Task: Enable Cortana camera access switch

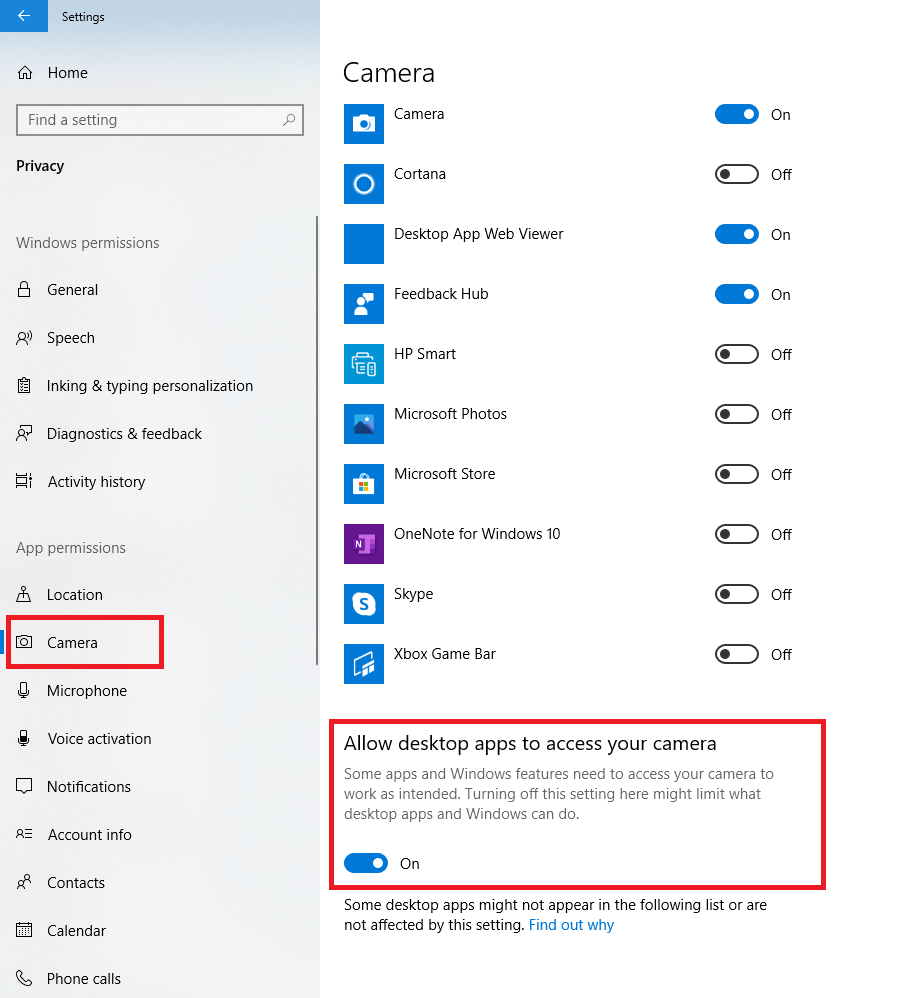Action: pyautogui.click(x=737, y=174)
